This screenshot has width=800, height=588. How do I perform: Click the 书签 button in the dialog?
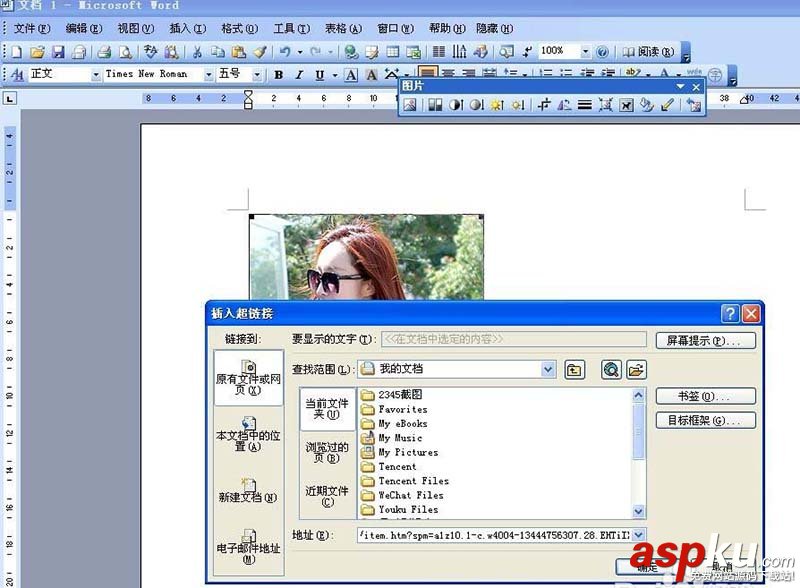click(707, 396)
